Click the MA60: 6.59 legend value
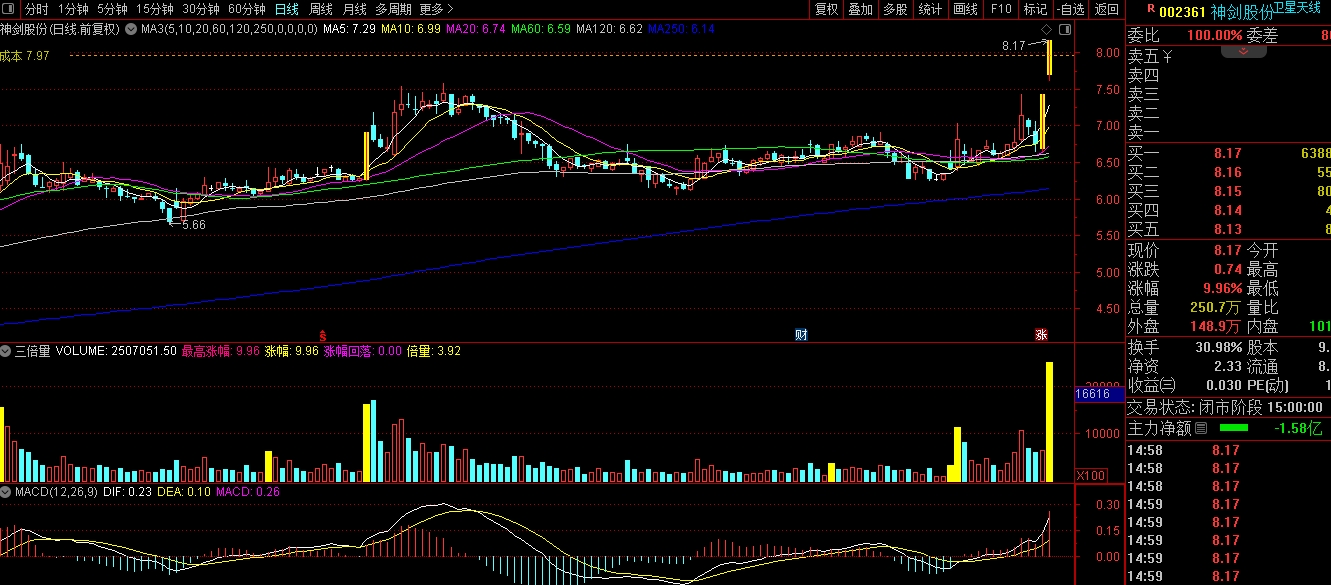Image resolution: width=1331 pixels, height=585 pixels. tap(540, 29)
